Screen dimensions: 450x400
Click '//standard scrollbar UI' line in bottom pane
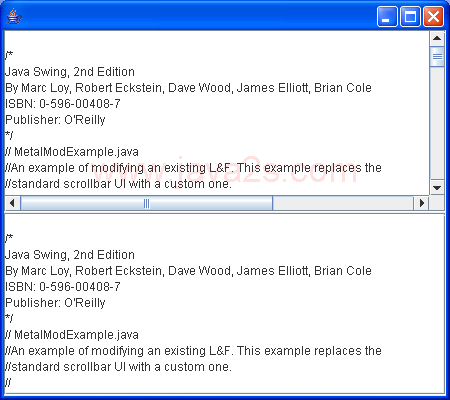point(118,367)
